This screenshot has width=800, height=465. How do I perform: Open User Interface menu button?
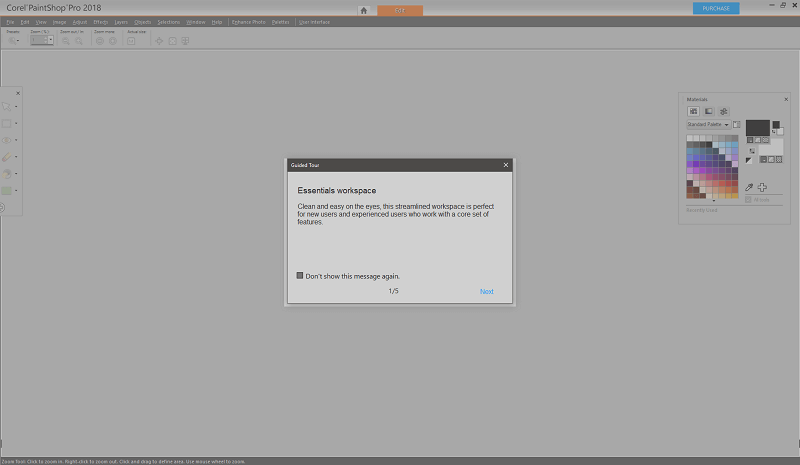pyautogui.click(x=314, y=22)
